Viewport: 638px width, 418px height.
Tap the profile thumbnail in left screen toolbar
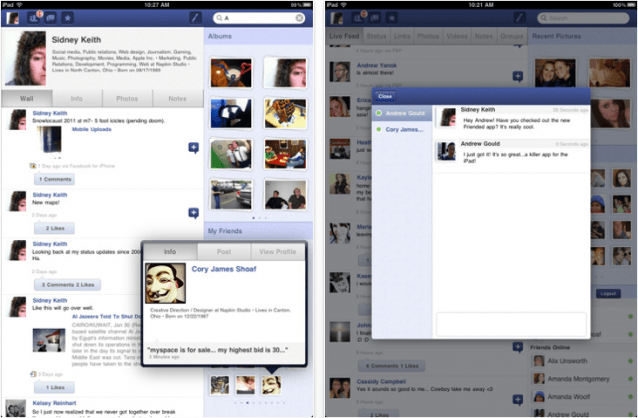pos(12,18)
